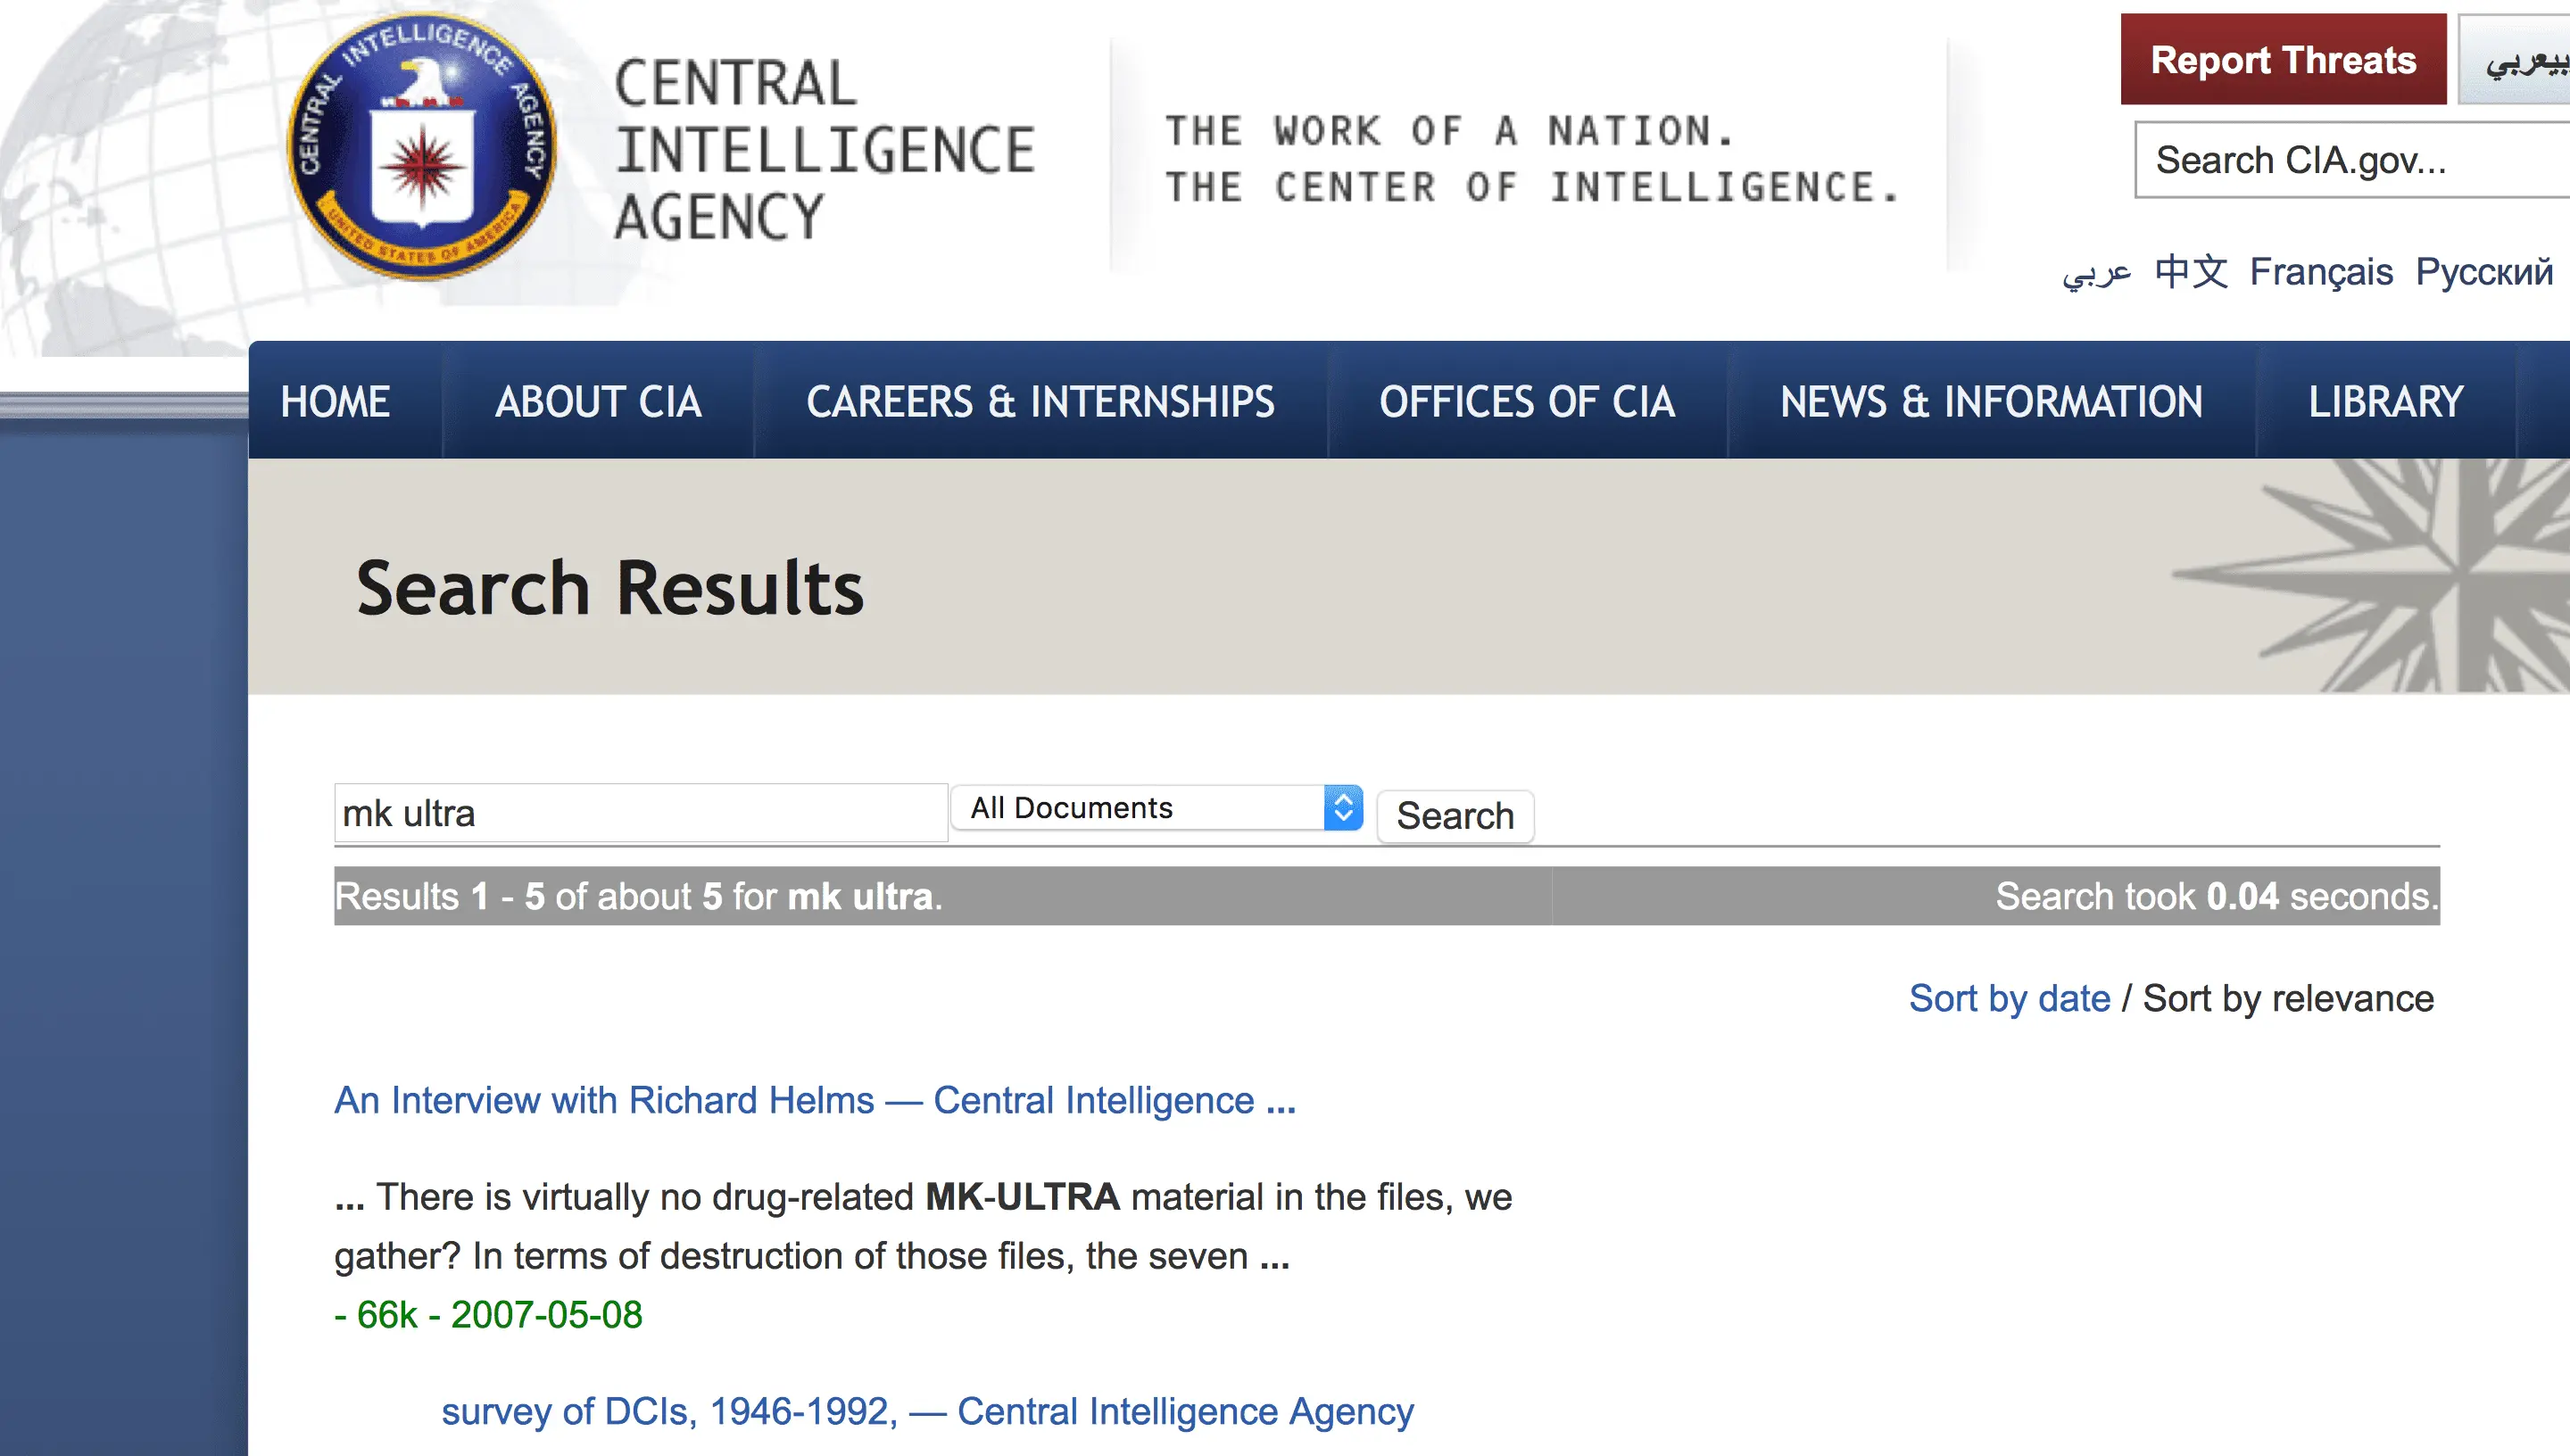Open the Richard Helms interview result
The height and width of the screenshot is (1456, 2570).
tap(814, 1100)
